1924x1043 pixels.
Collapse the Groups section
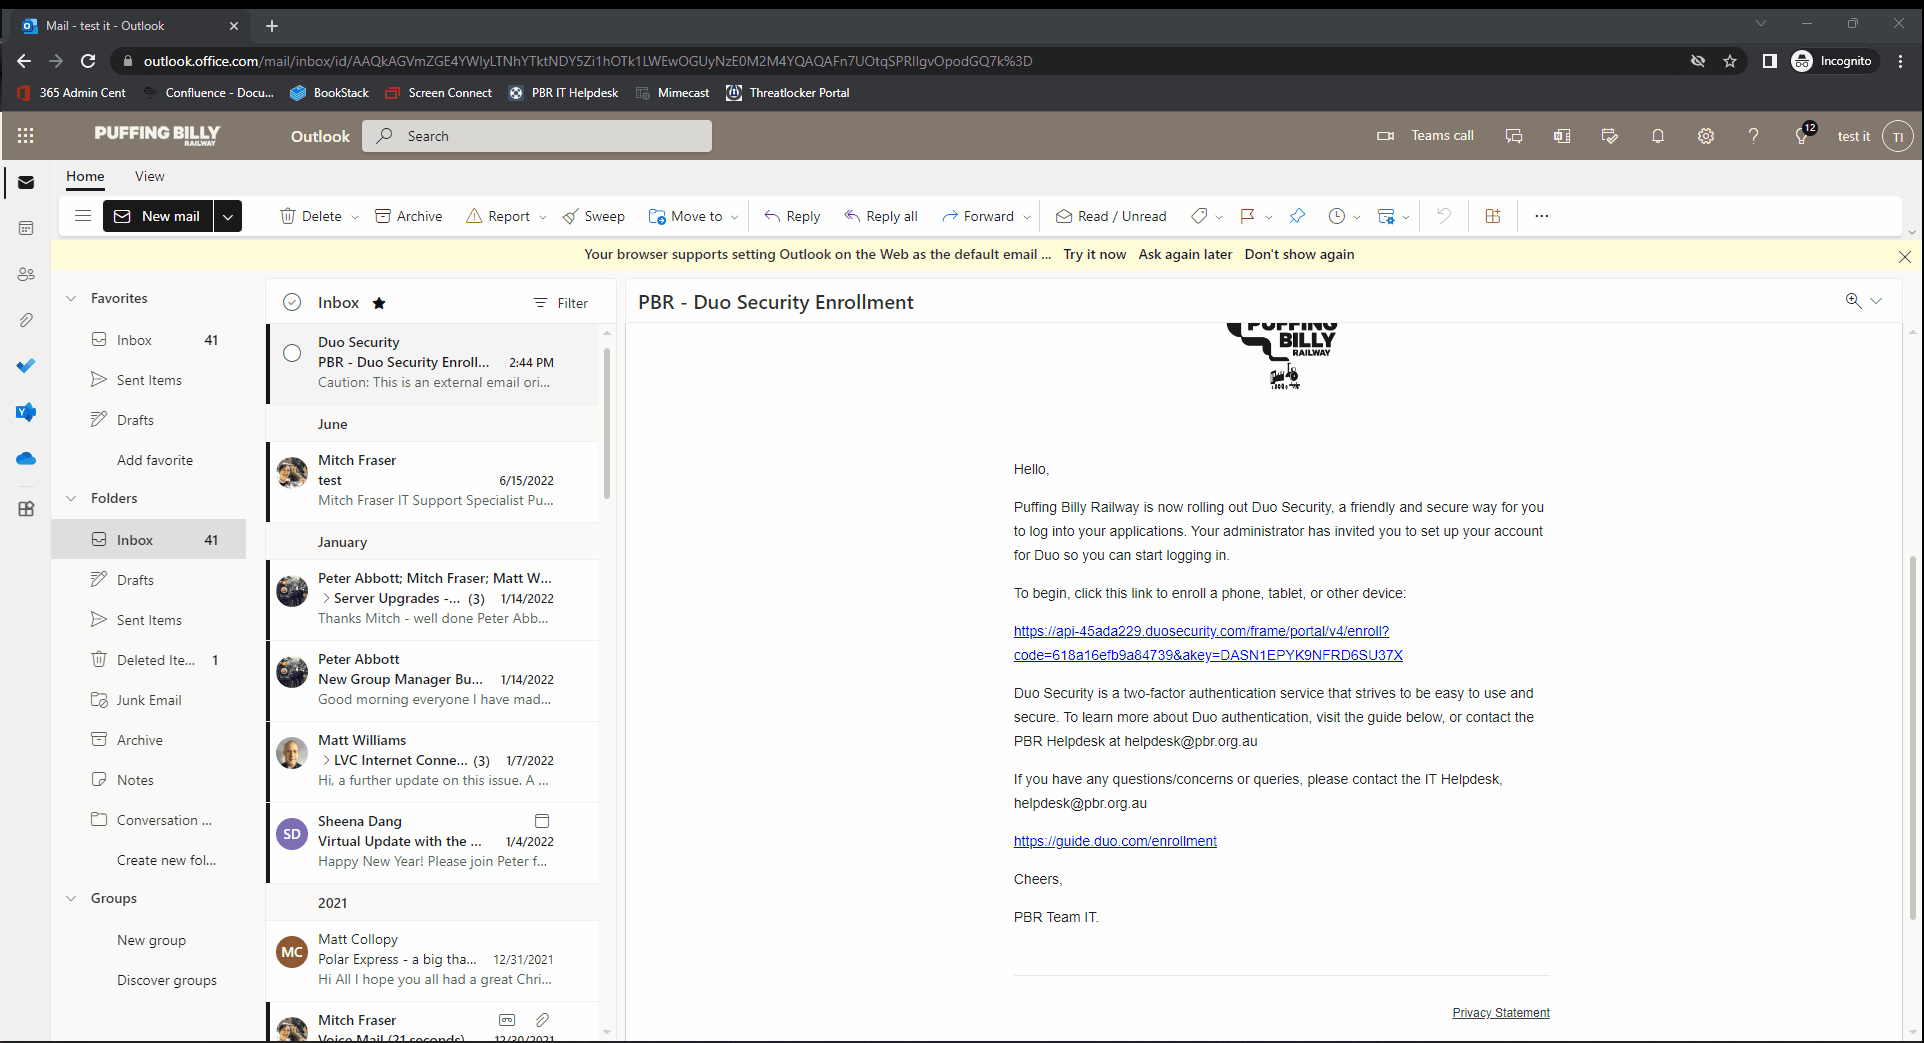pyautogui.click(x=71, y=898)
